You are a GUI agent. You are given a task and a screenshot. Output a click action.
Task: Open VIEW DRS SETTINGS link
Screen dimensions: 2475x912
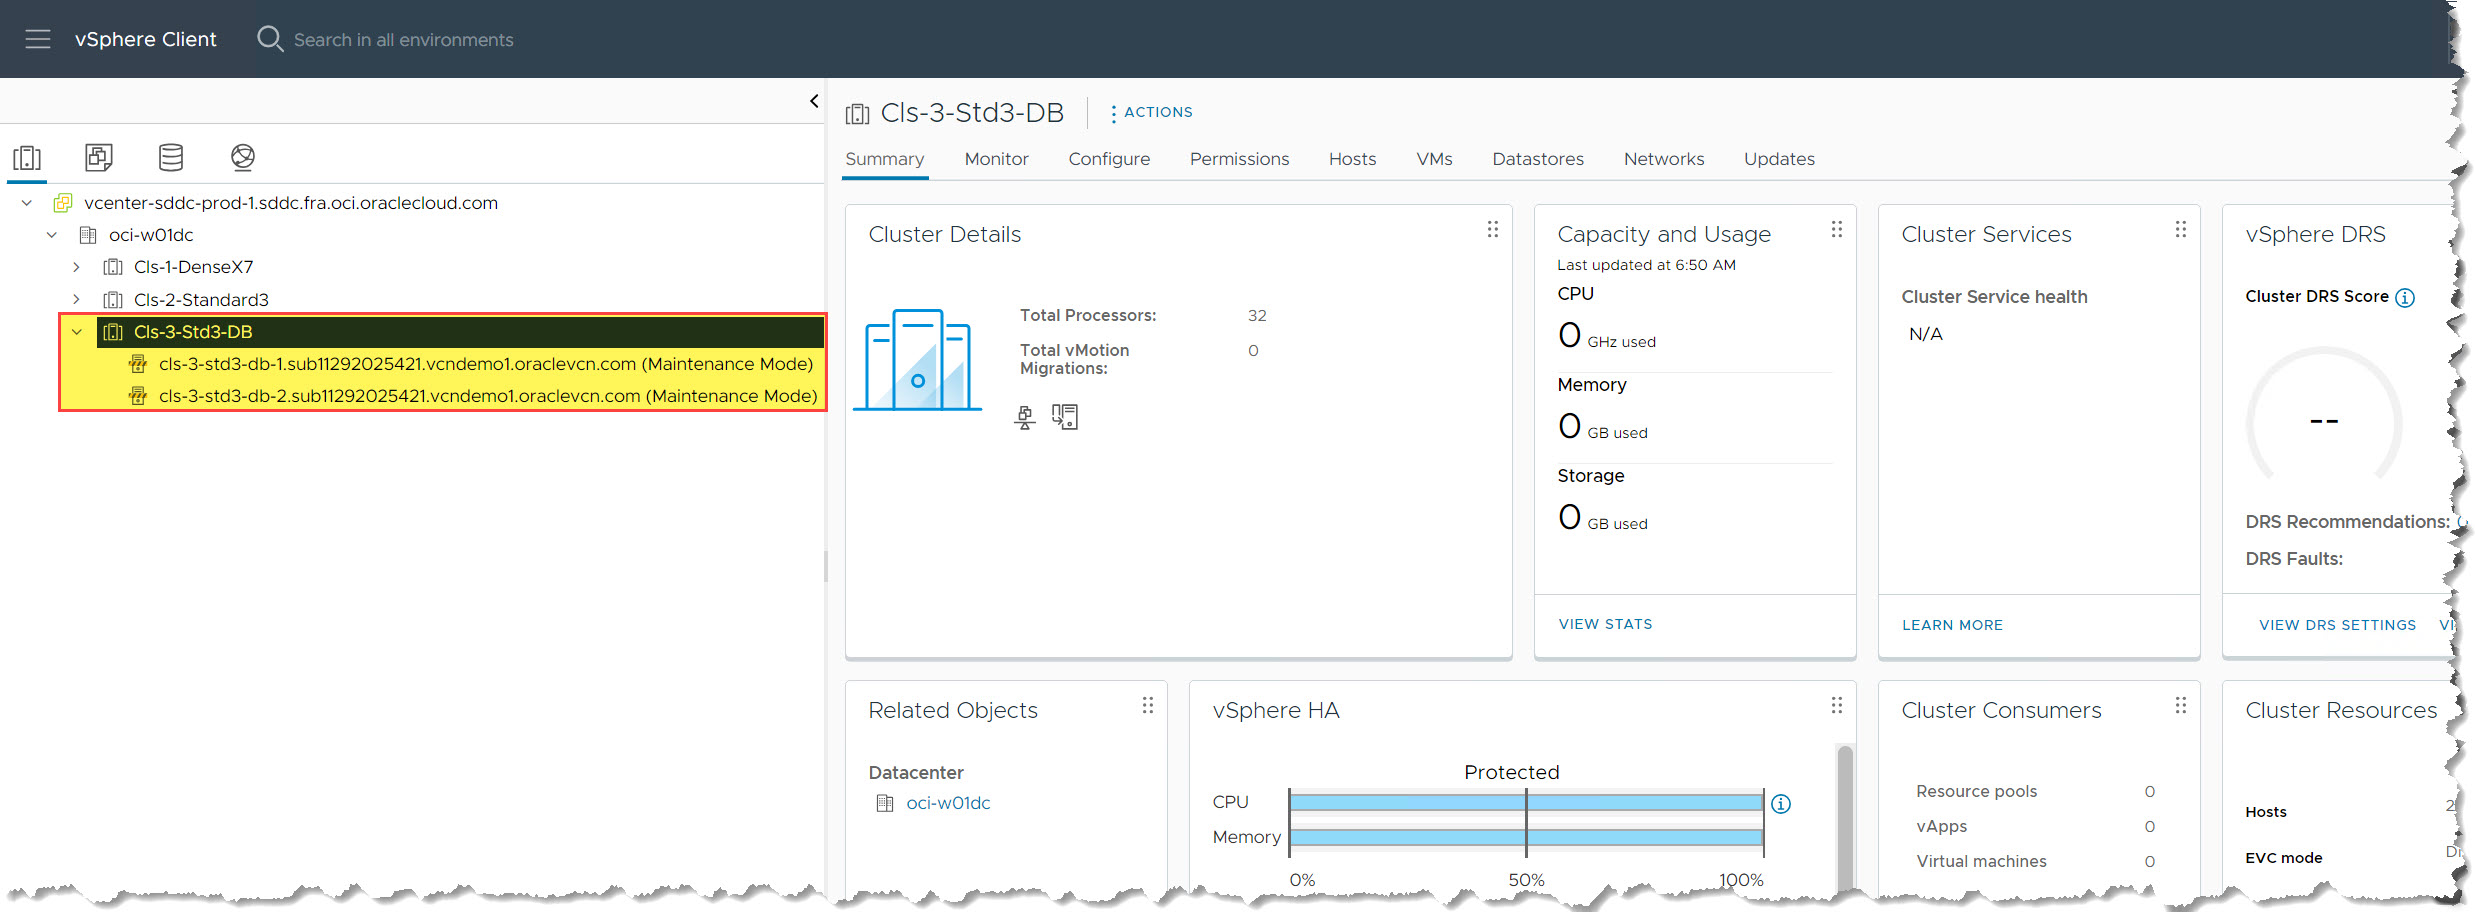tap(2337, 625)
